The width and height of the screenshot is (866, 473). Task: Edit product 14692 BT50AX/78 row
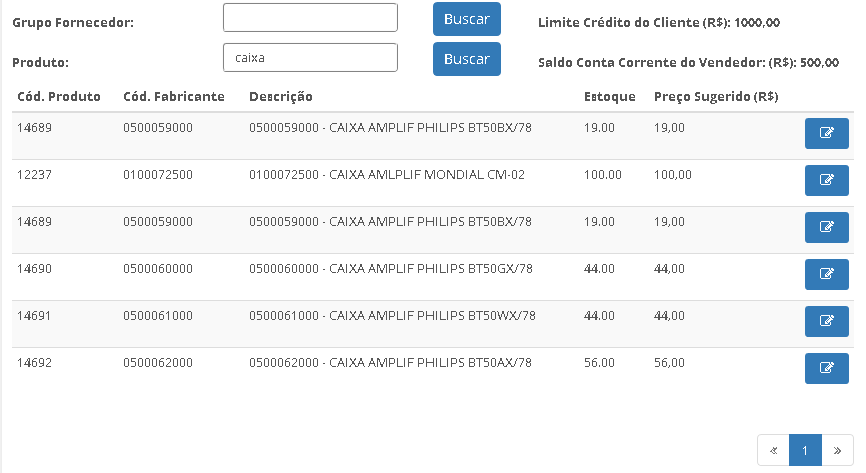pos(826,368)
